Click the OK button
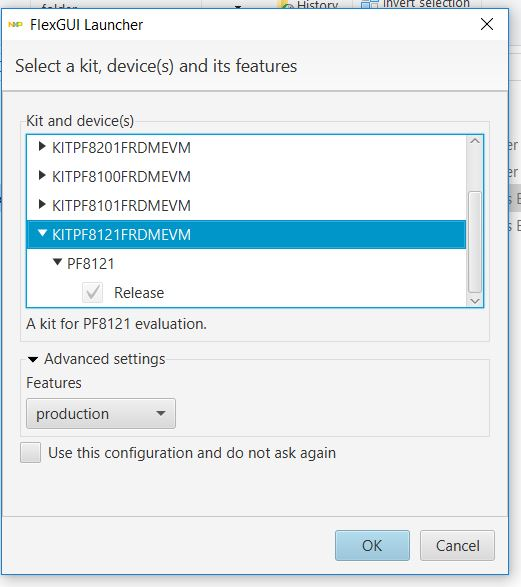The height and width of the screenshot is (587, 521). tap(372, 545)
